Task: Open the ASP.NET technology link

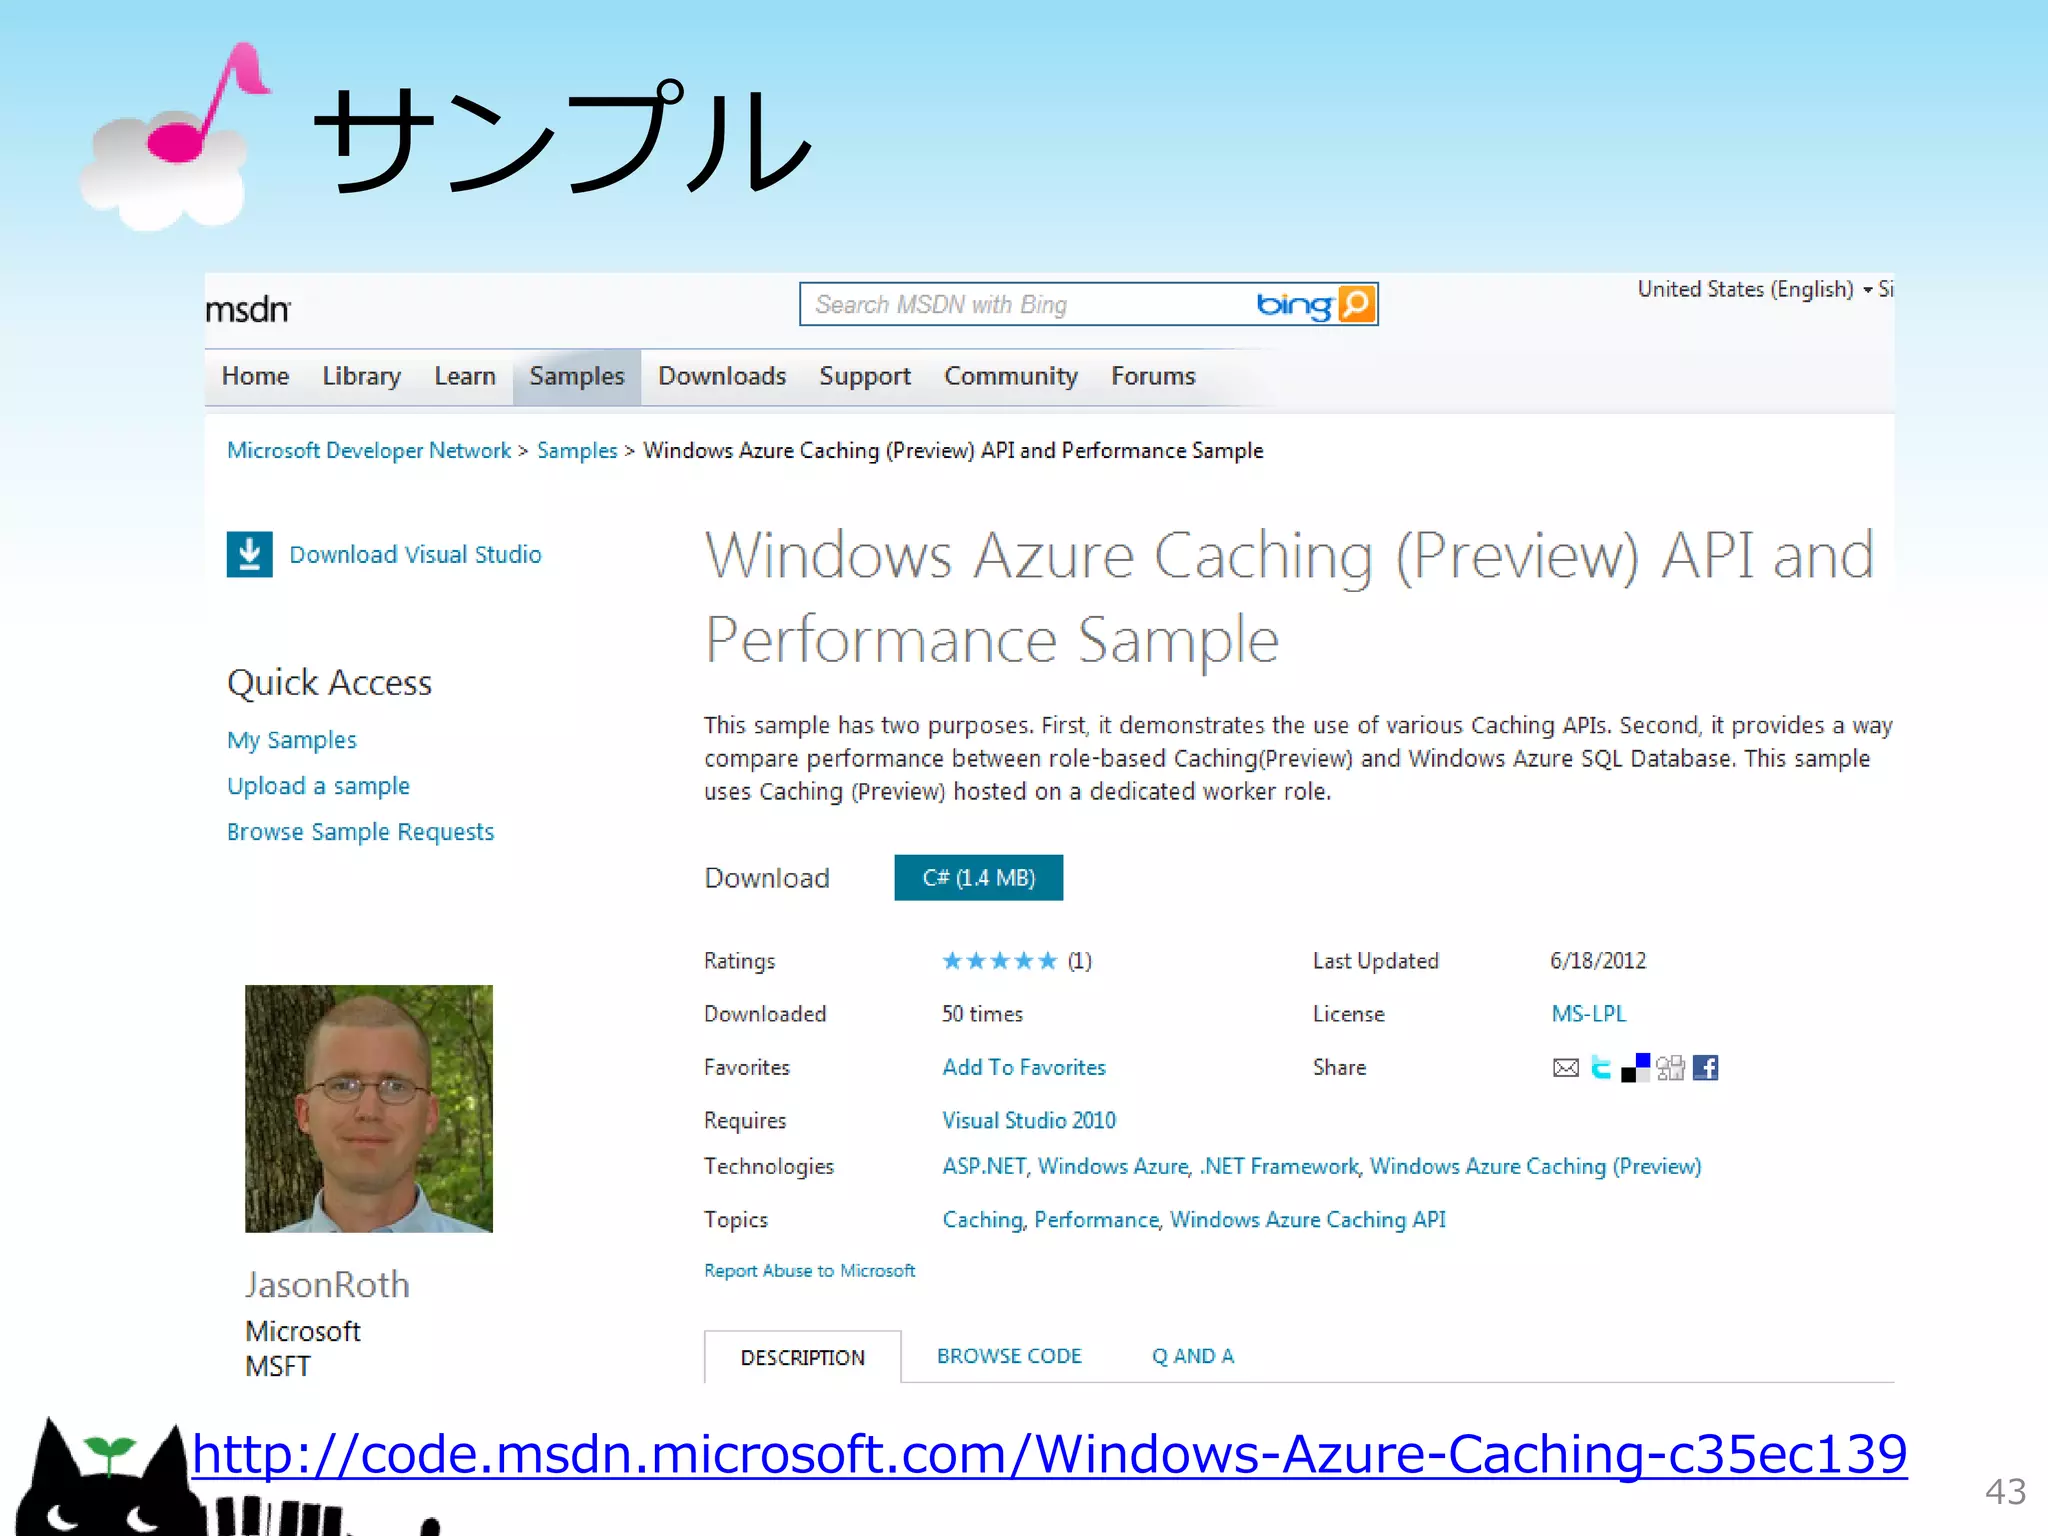Action: 984,1166
